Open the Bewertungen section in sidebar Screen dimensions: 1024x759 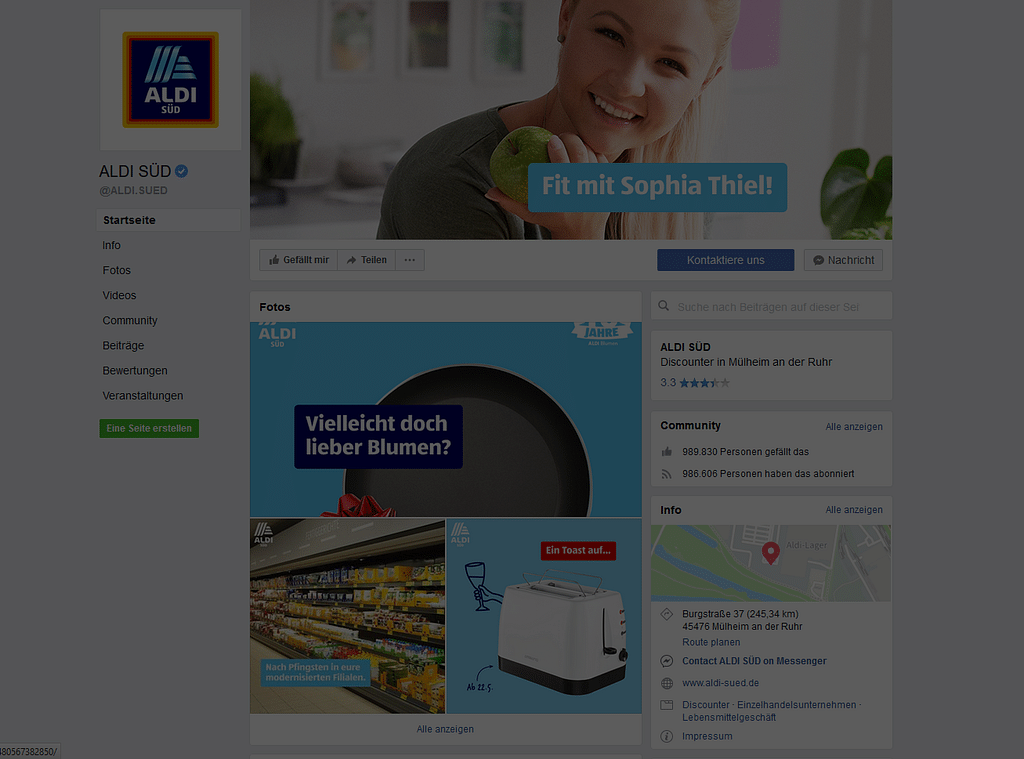coord(135,370)
